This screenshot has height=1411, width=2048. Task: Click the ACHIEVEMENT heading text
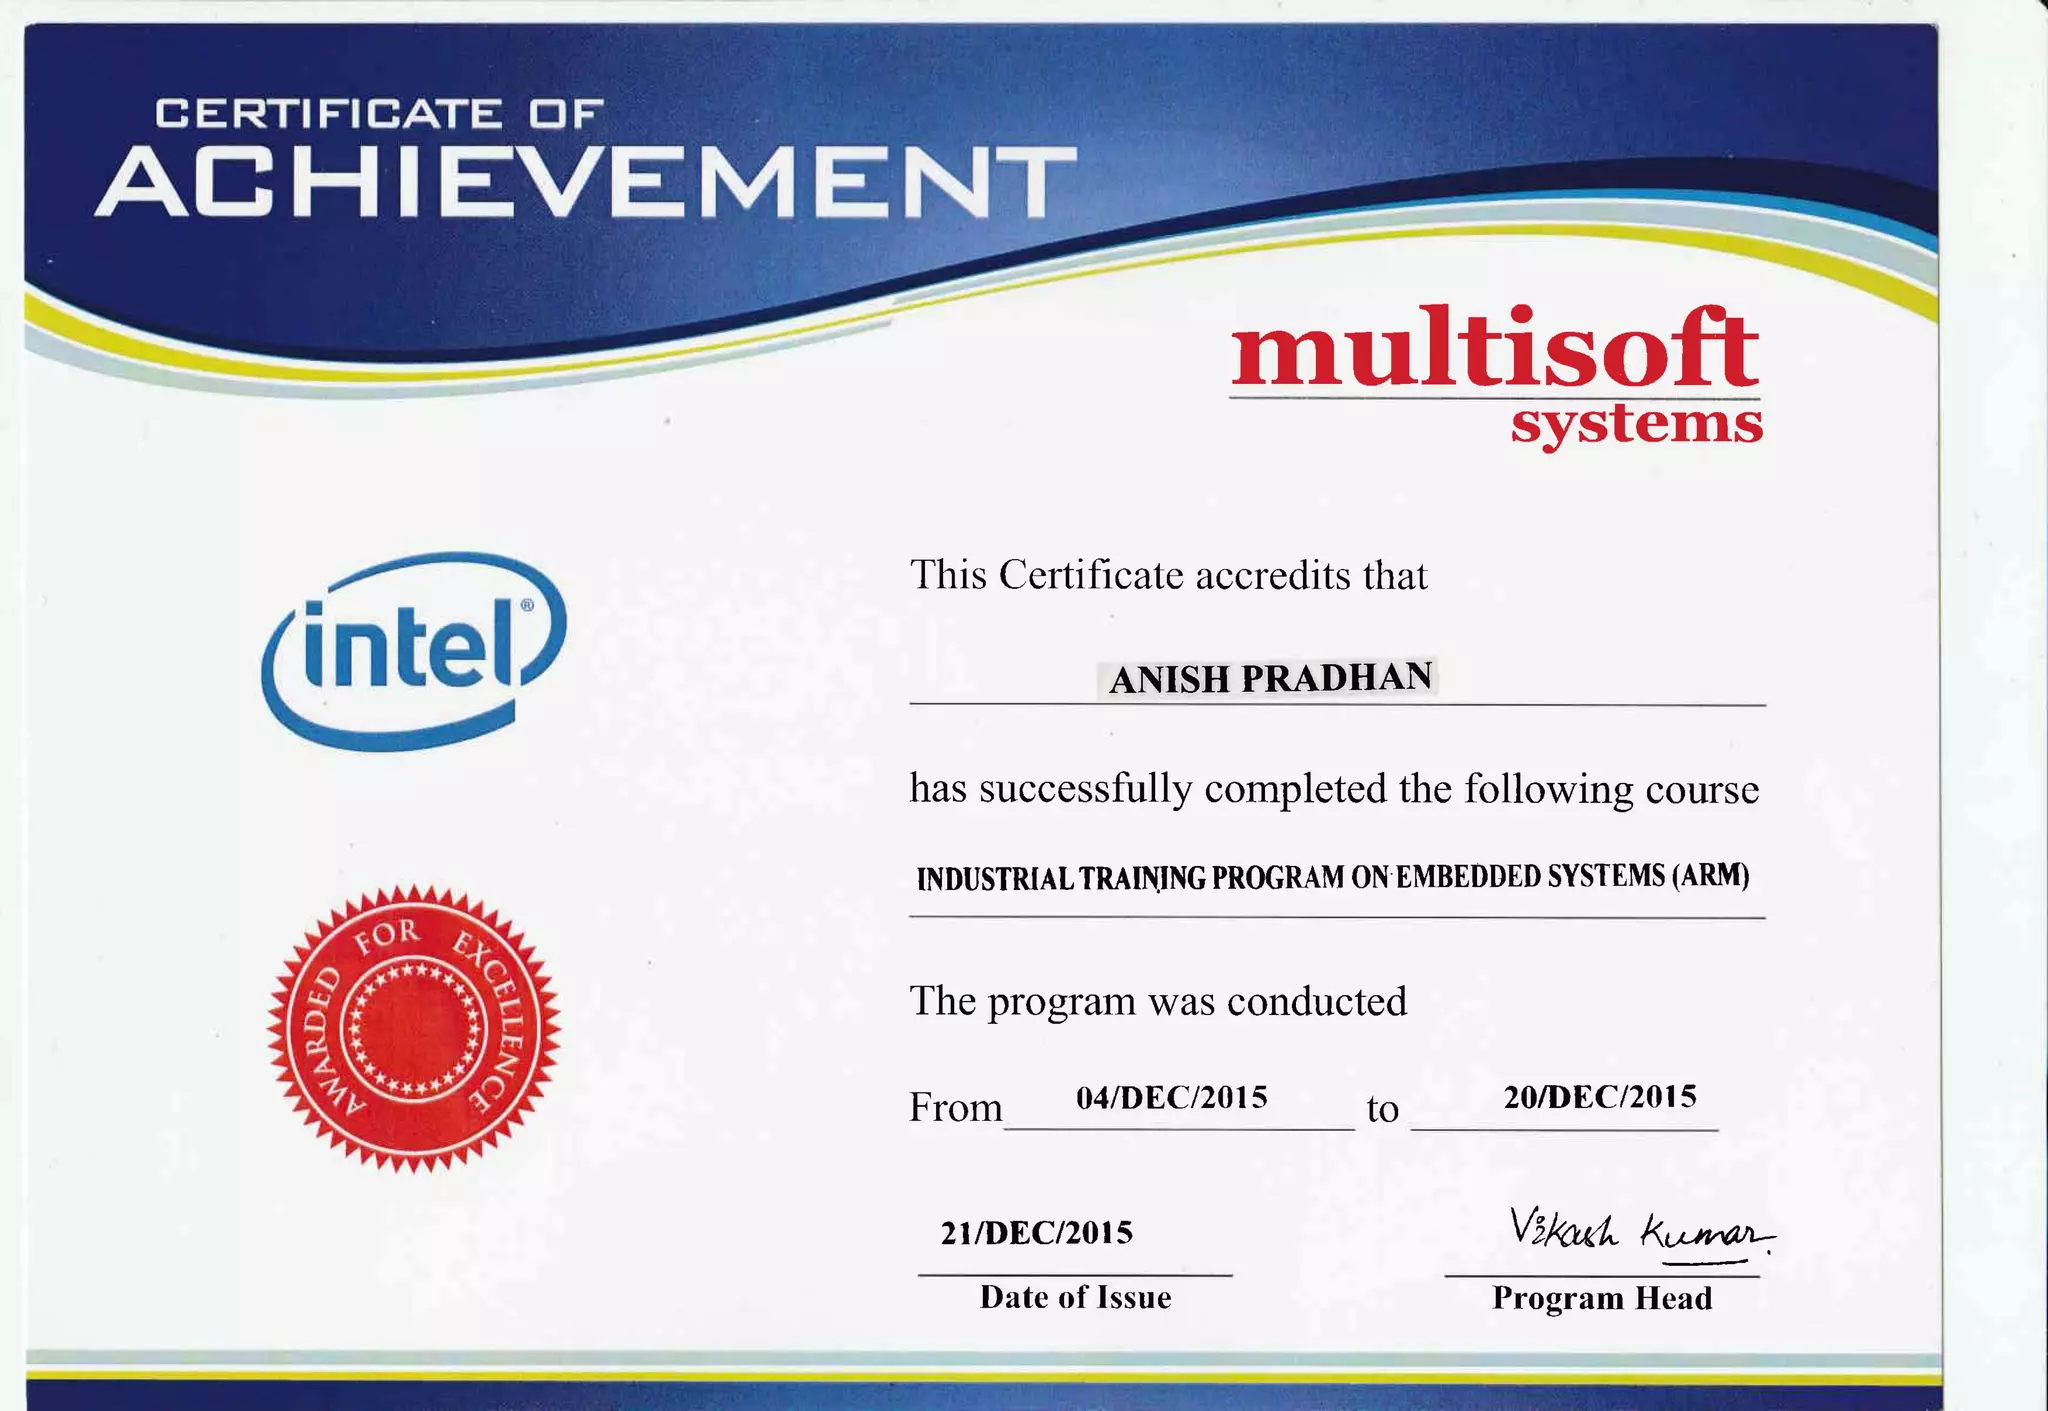(586, 181)
